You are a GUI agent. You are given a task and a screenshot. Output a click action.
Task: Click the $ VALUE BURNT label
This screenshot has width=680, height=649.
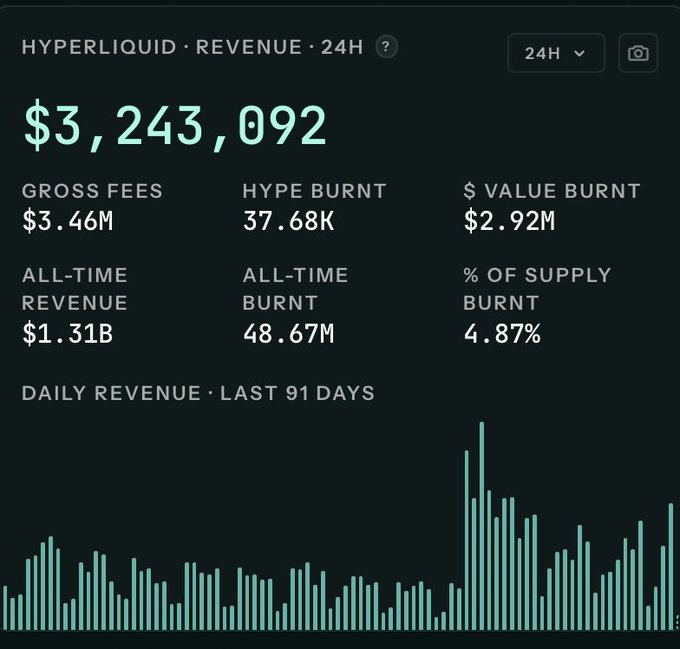[552, 191]
